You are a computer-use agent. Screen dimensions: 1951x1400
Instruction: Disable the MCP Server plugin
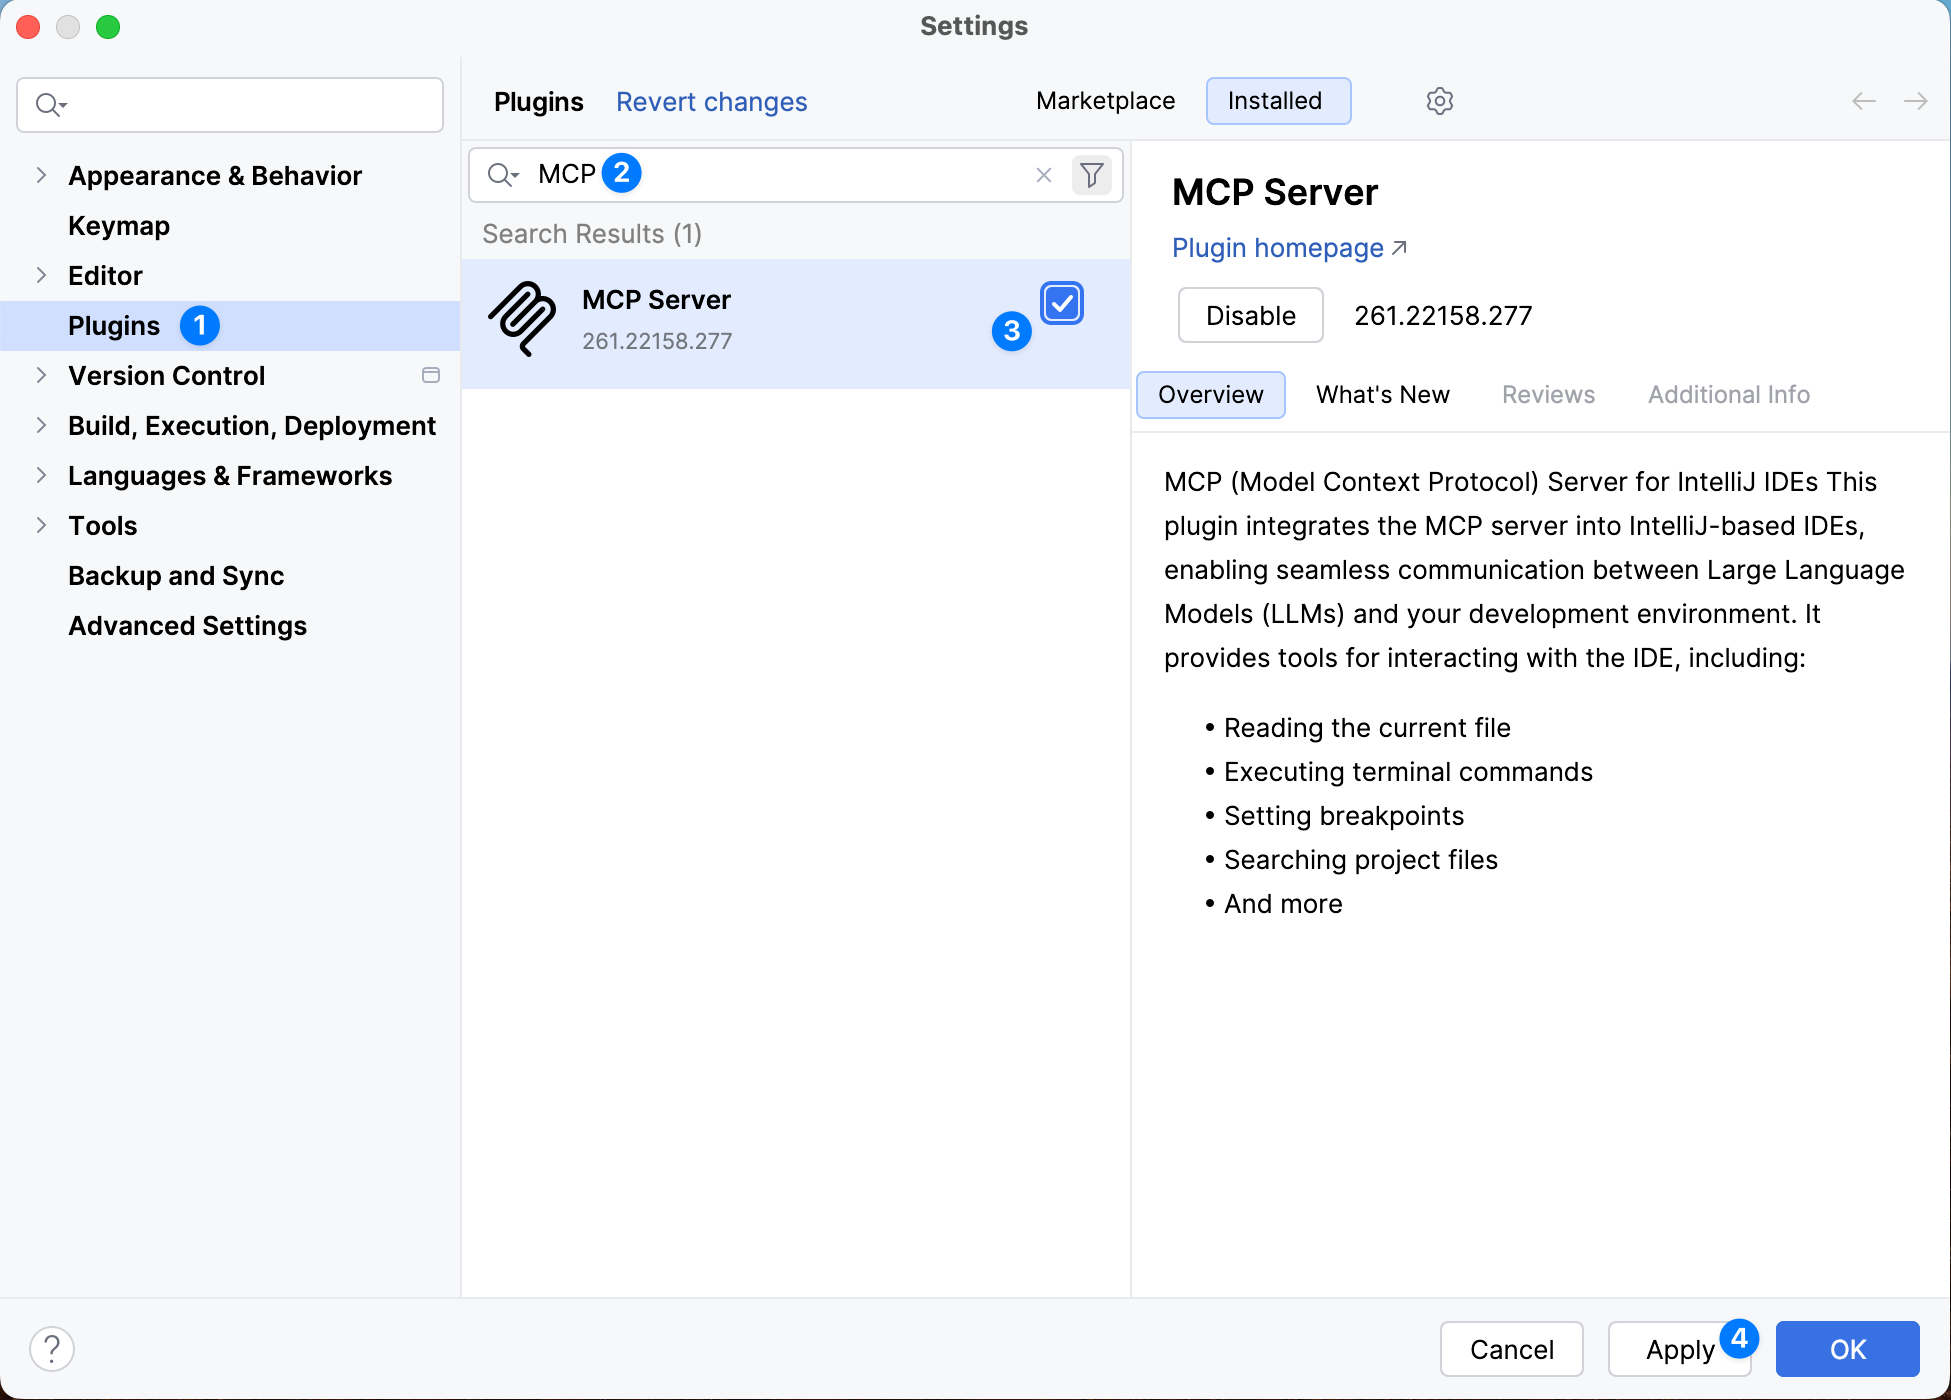1249,315
